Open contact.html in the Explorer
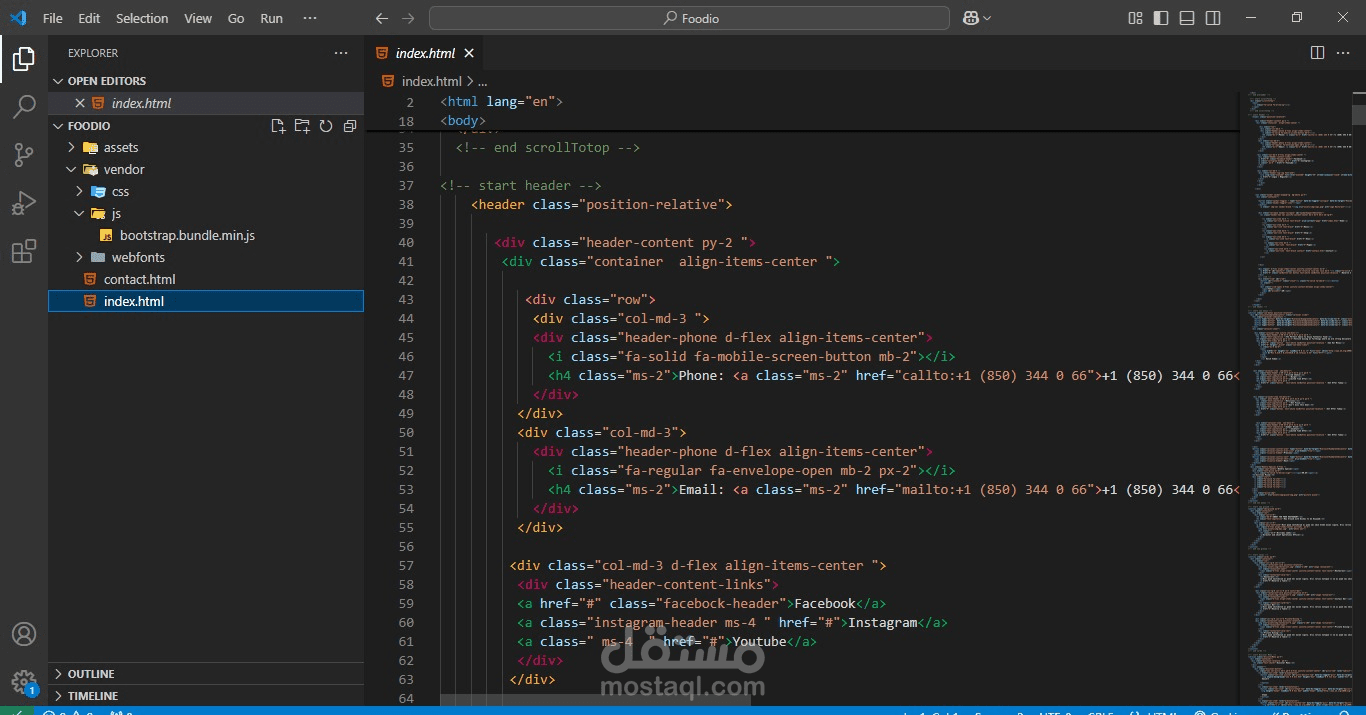This screenshot has width=1366, height=715. pyautogui.click(x=139, y=279)
